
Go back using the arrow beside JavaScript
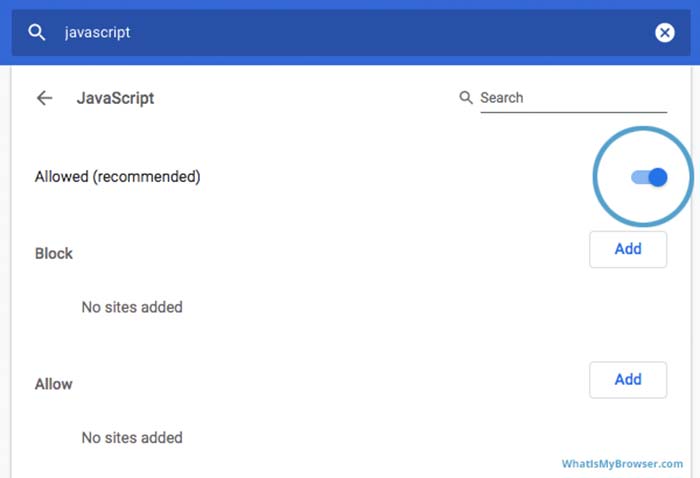pos(45,98)
